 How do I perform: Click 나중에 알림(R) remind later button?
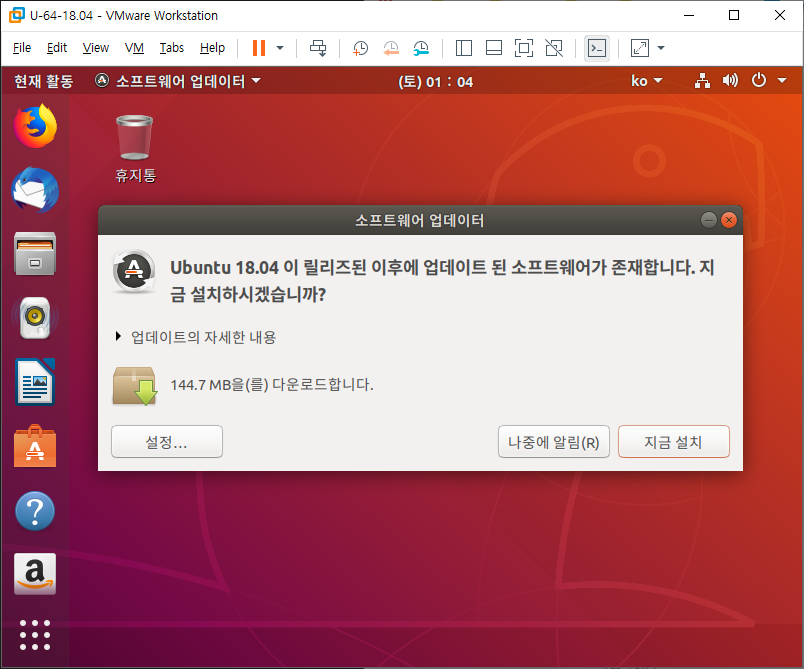pyautogui.click(x=554, y=441)
